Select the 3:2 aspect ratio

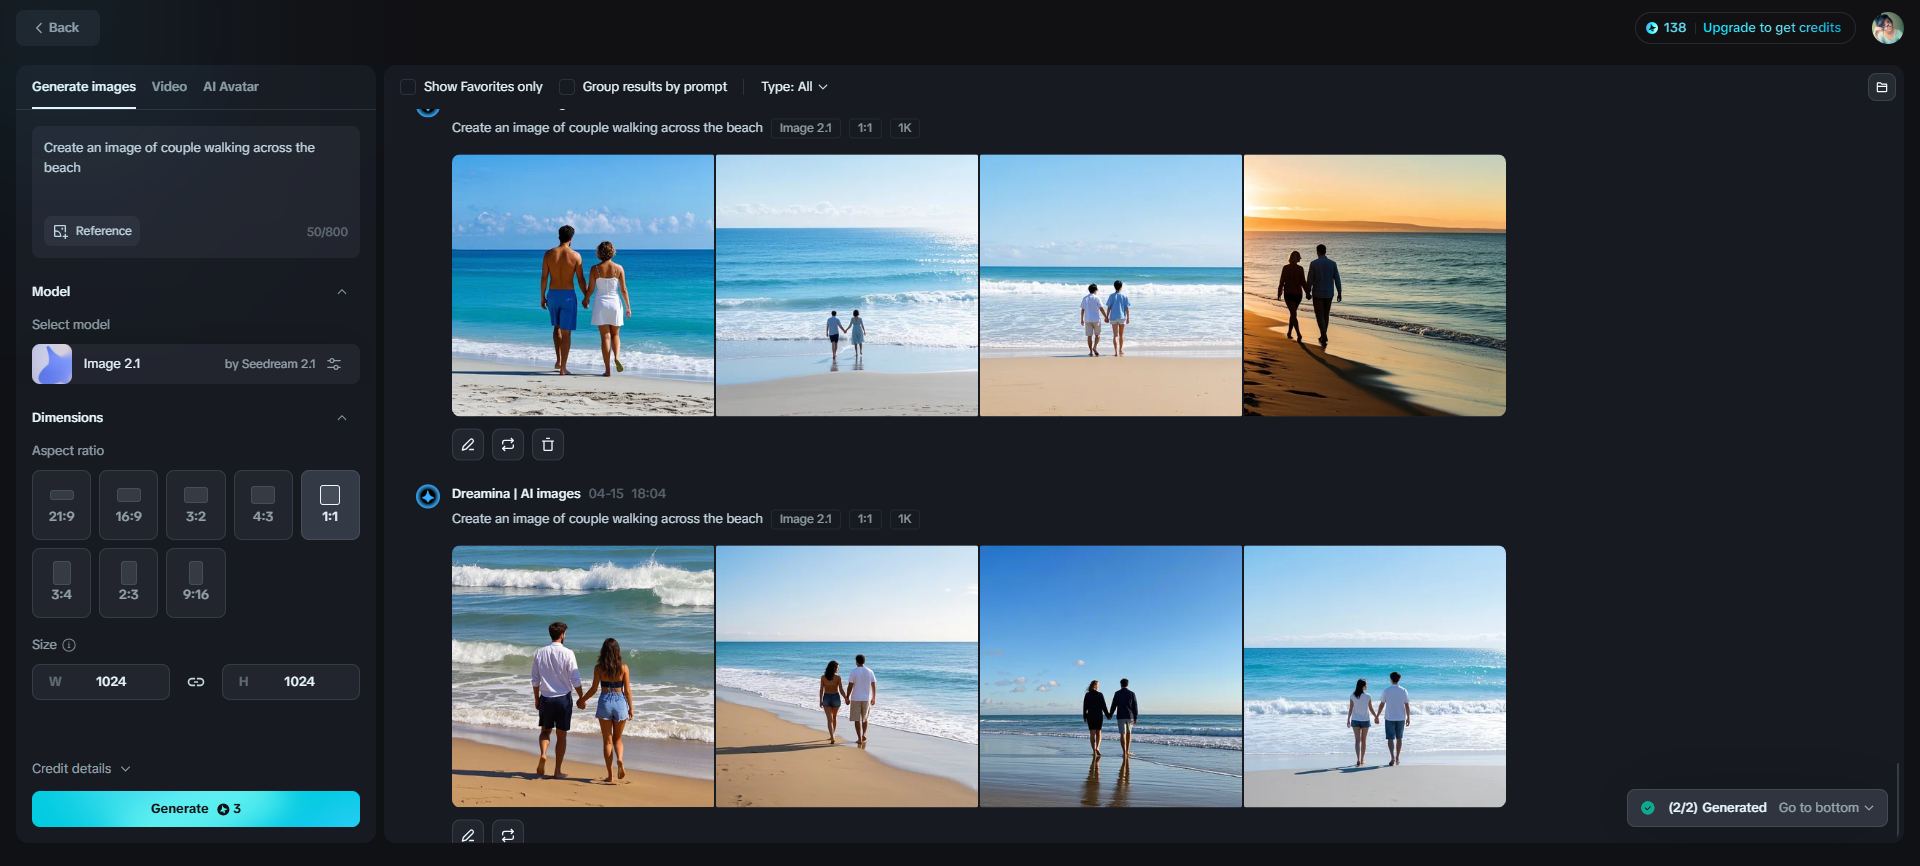pyautogui.click(x=196, y=505)
